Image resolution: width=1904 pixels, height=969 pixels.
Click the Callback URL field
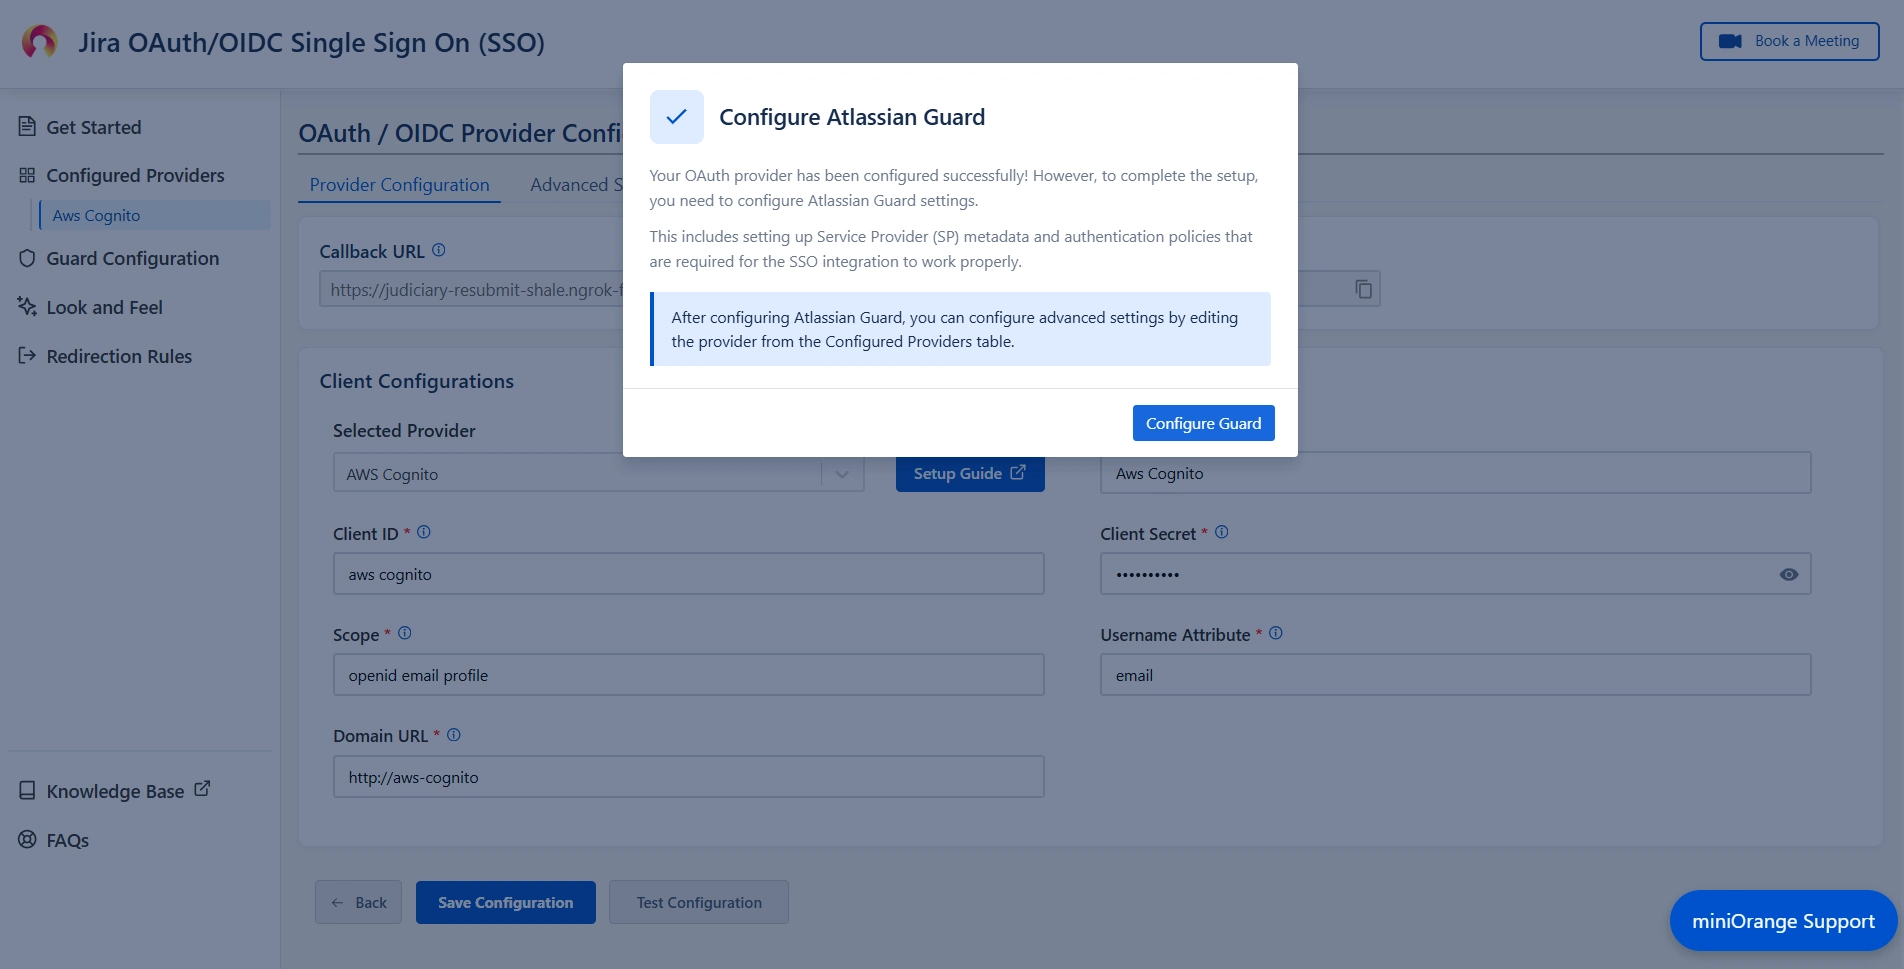point(850,289)
